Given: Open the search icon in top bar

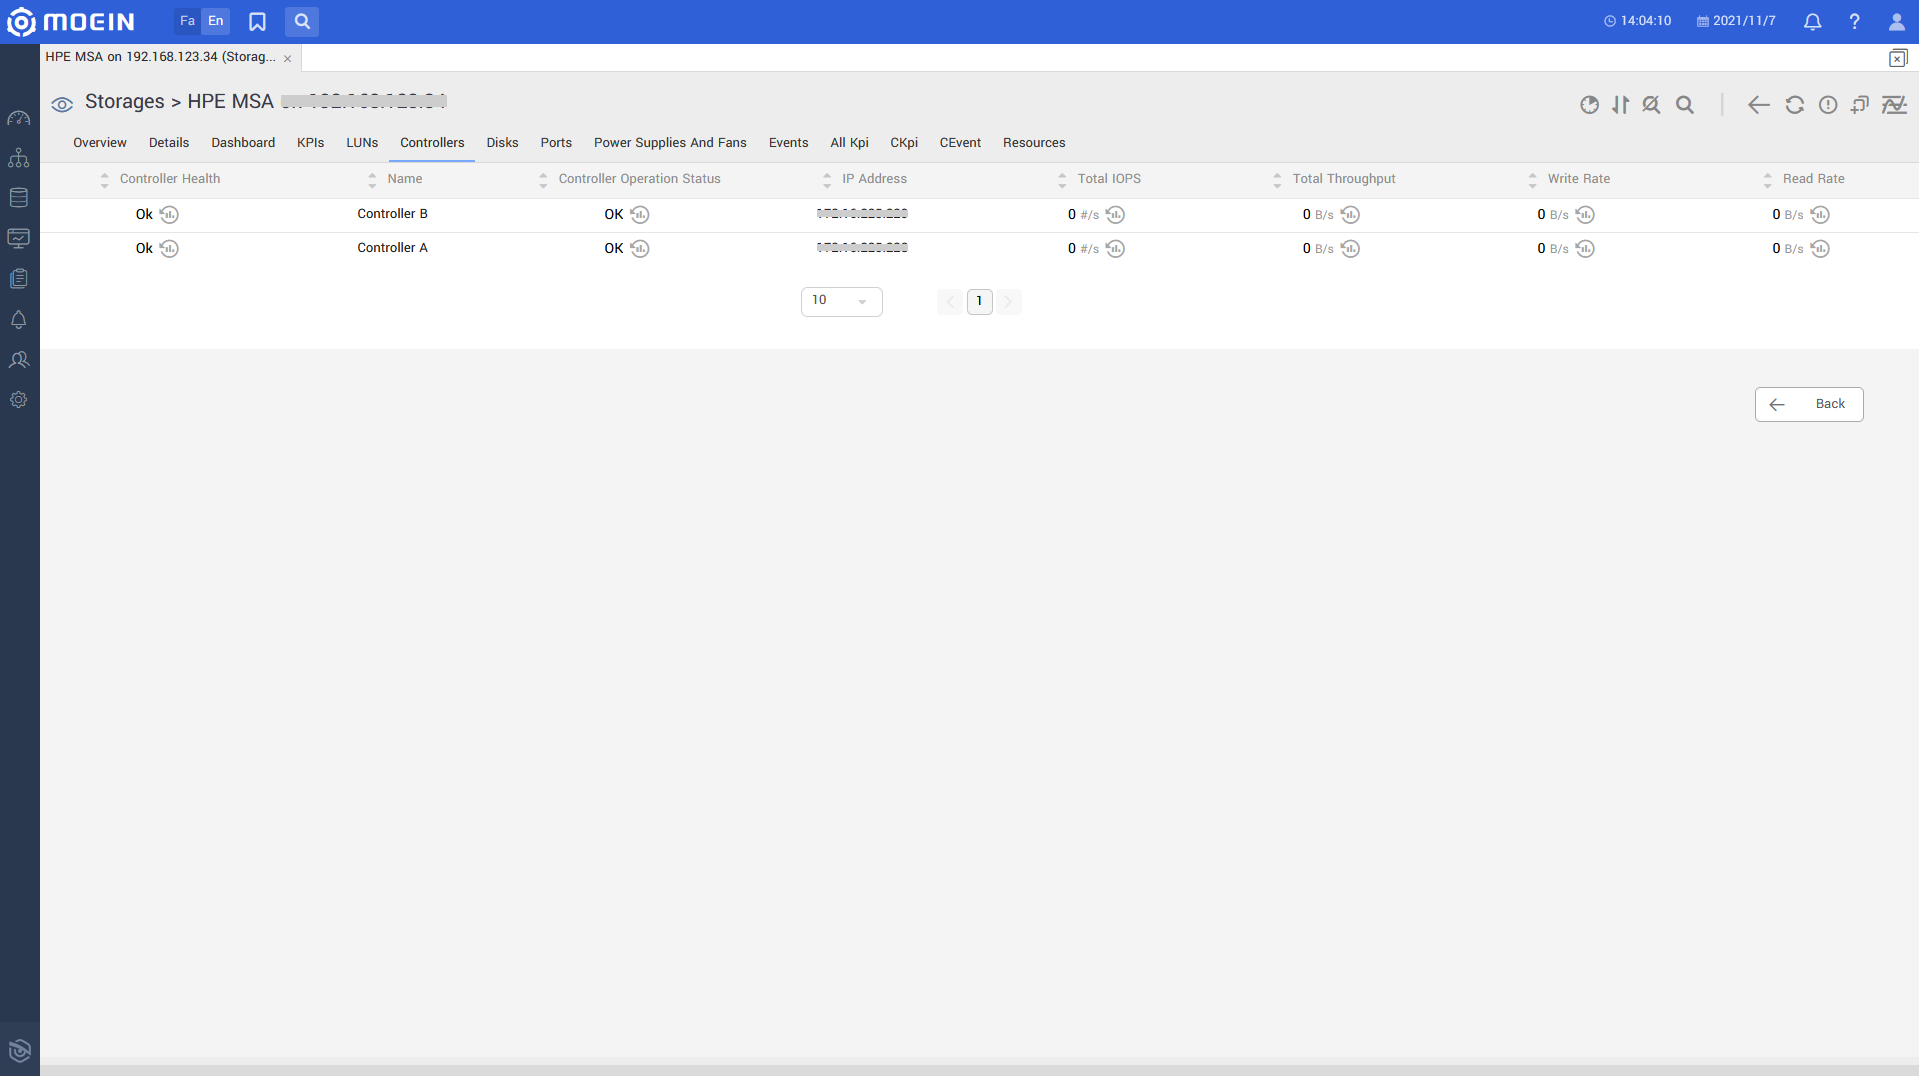Looking at the screenshot, I should tap(302, 21).
